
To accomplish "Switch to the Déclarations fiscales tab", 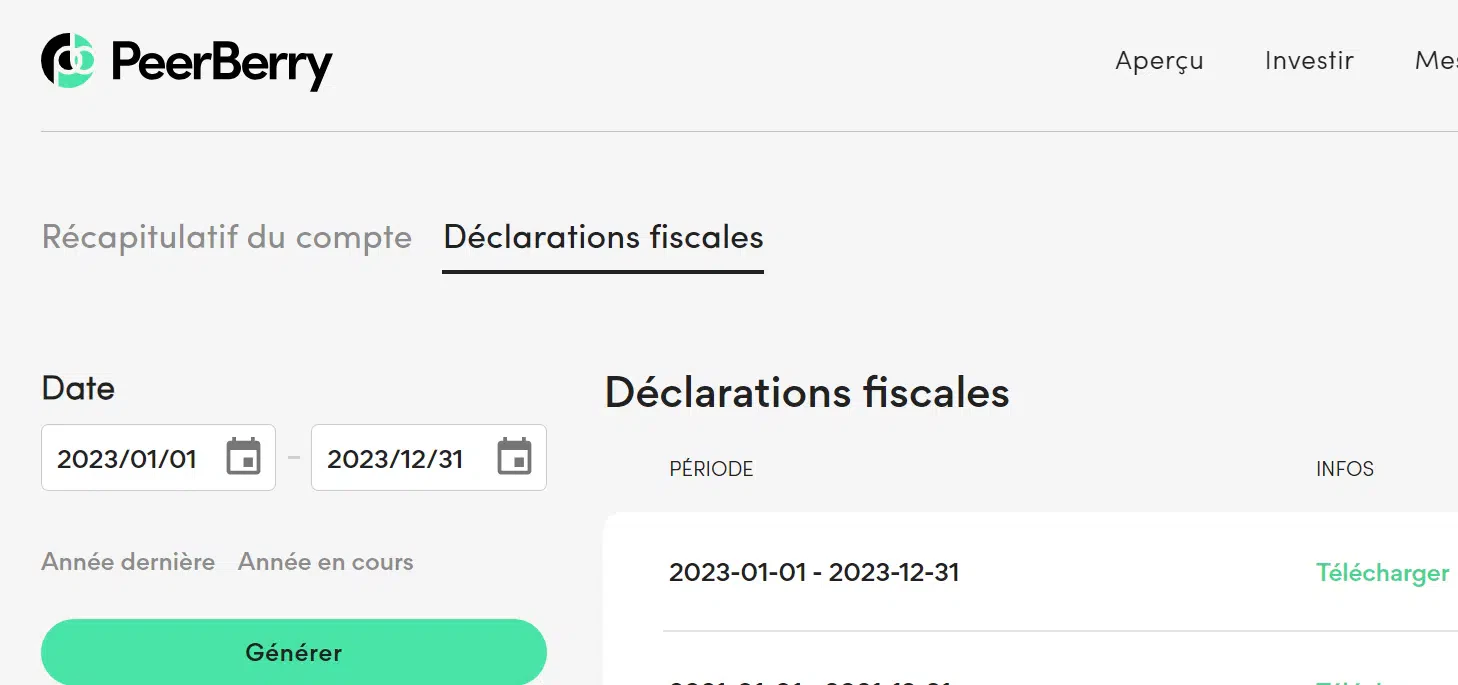I will point(603,238).
